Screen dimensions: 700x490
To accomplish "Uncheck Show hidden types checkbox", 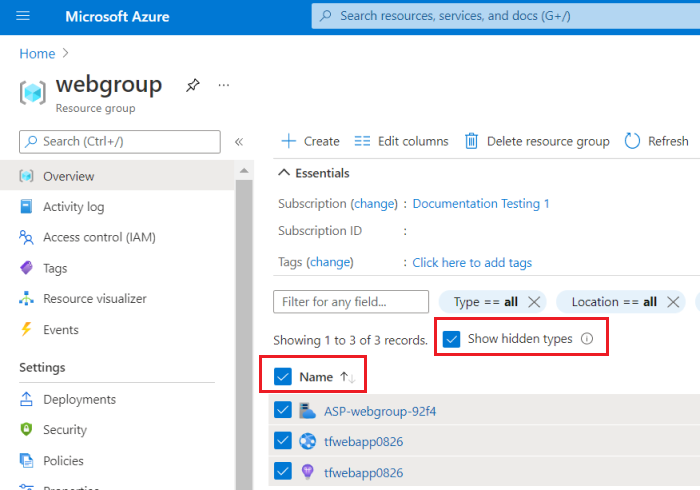I will coord(452,339).
